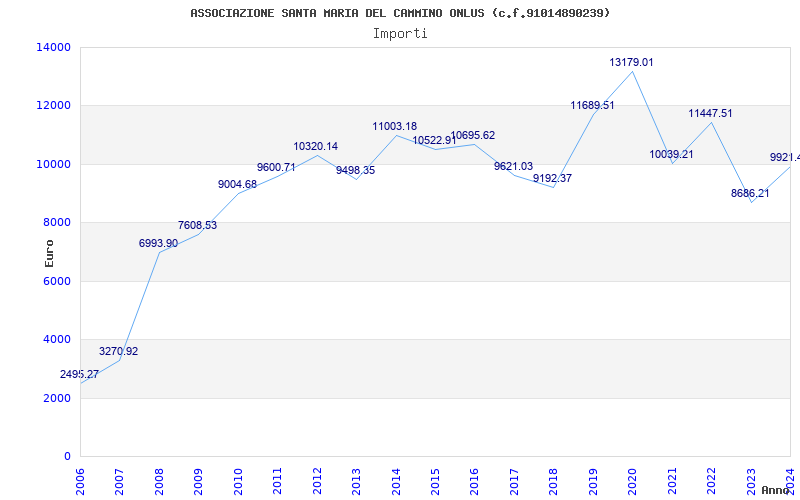The width and height of the screenshot is (800, 500).
Task: Click the x-axis year 2012
Action: 317,481
